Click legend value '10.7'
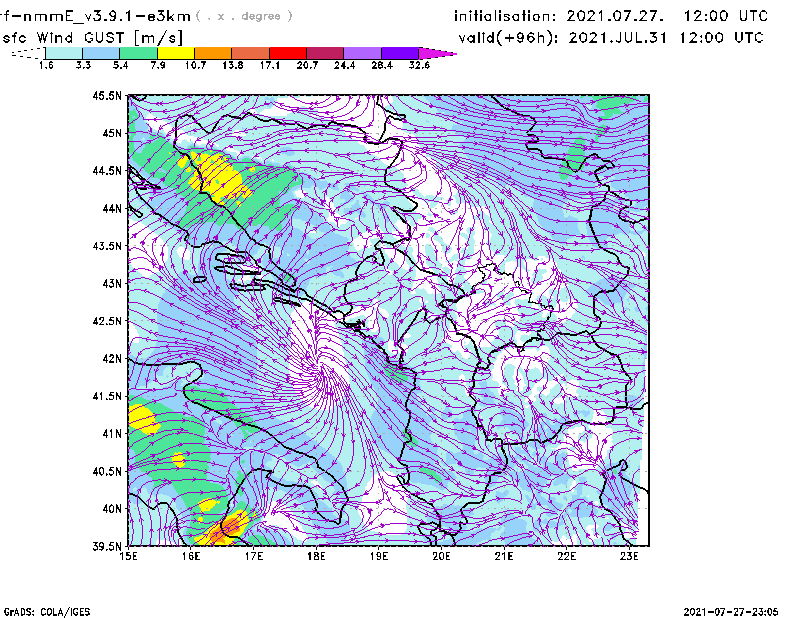Image resolution: width=800 pixels, height=618 pixels. (195, 65)
